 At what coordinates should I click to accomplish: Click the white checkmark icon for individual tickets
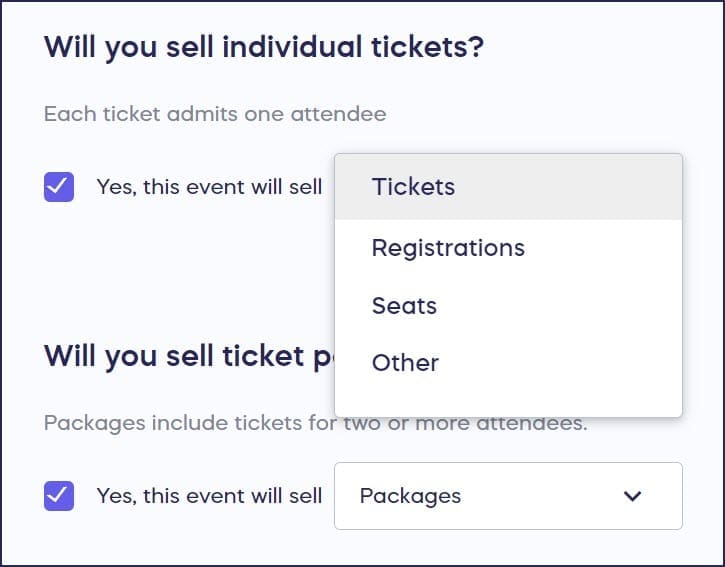[x=59, y=187]
